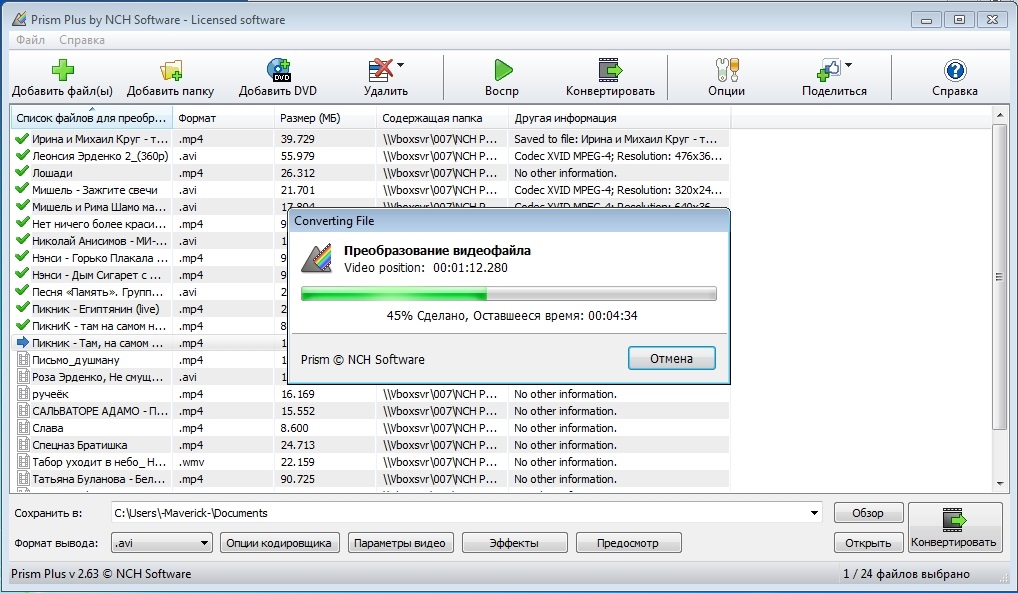Screen dimensions: 1018x593
Task: Click the Prism app icon in title bar
Action: 19,19
